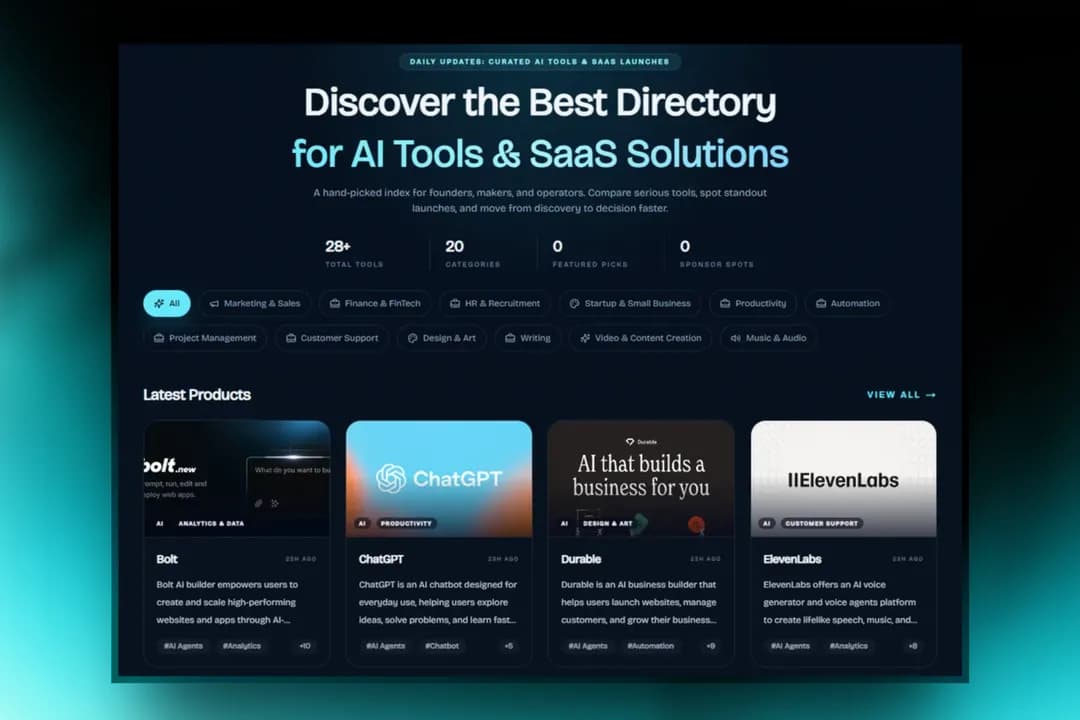This screenshot has width=1080, height=720.
Task: Click #AI Agents tag on ChatGPT card
Action: point(386,646)
